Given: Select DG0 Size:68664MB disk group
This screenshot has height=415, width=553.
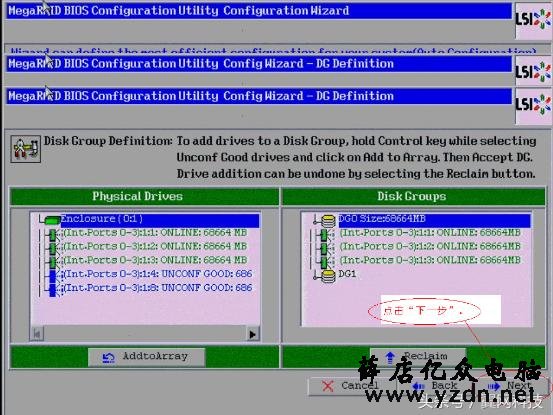Looking at the screenshot, I should tap(434, 219).
